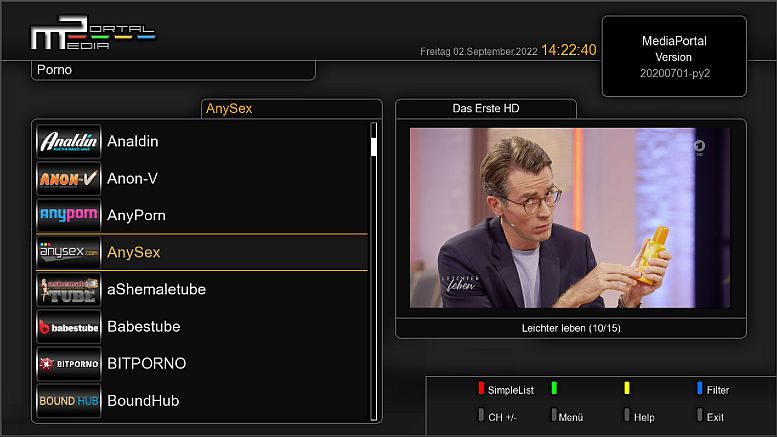Click the green color key
This screenshot has height=437, width=777.
554,389
